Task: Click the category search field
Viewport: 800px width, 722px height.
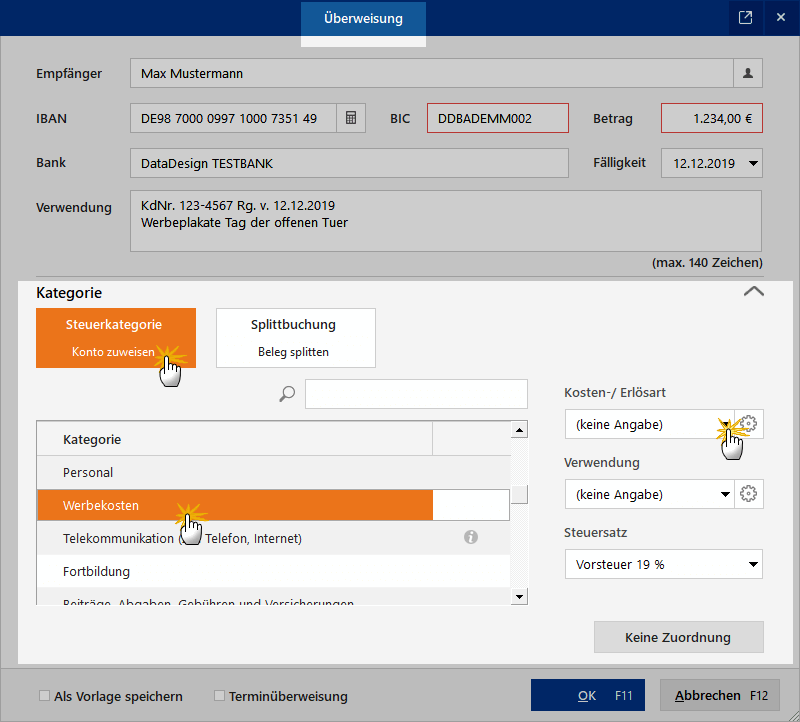Action: pos(416,394)
